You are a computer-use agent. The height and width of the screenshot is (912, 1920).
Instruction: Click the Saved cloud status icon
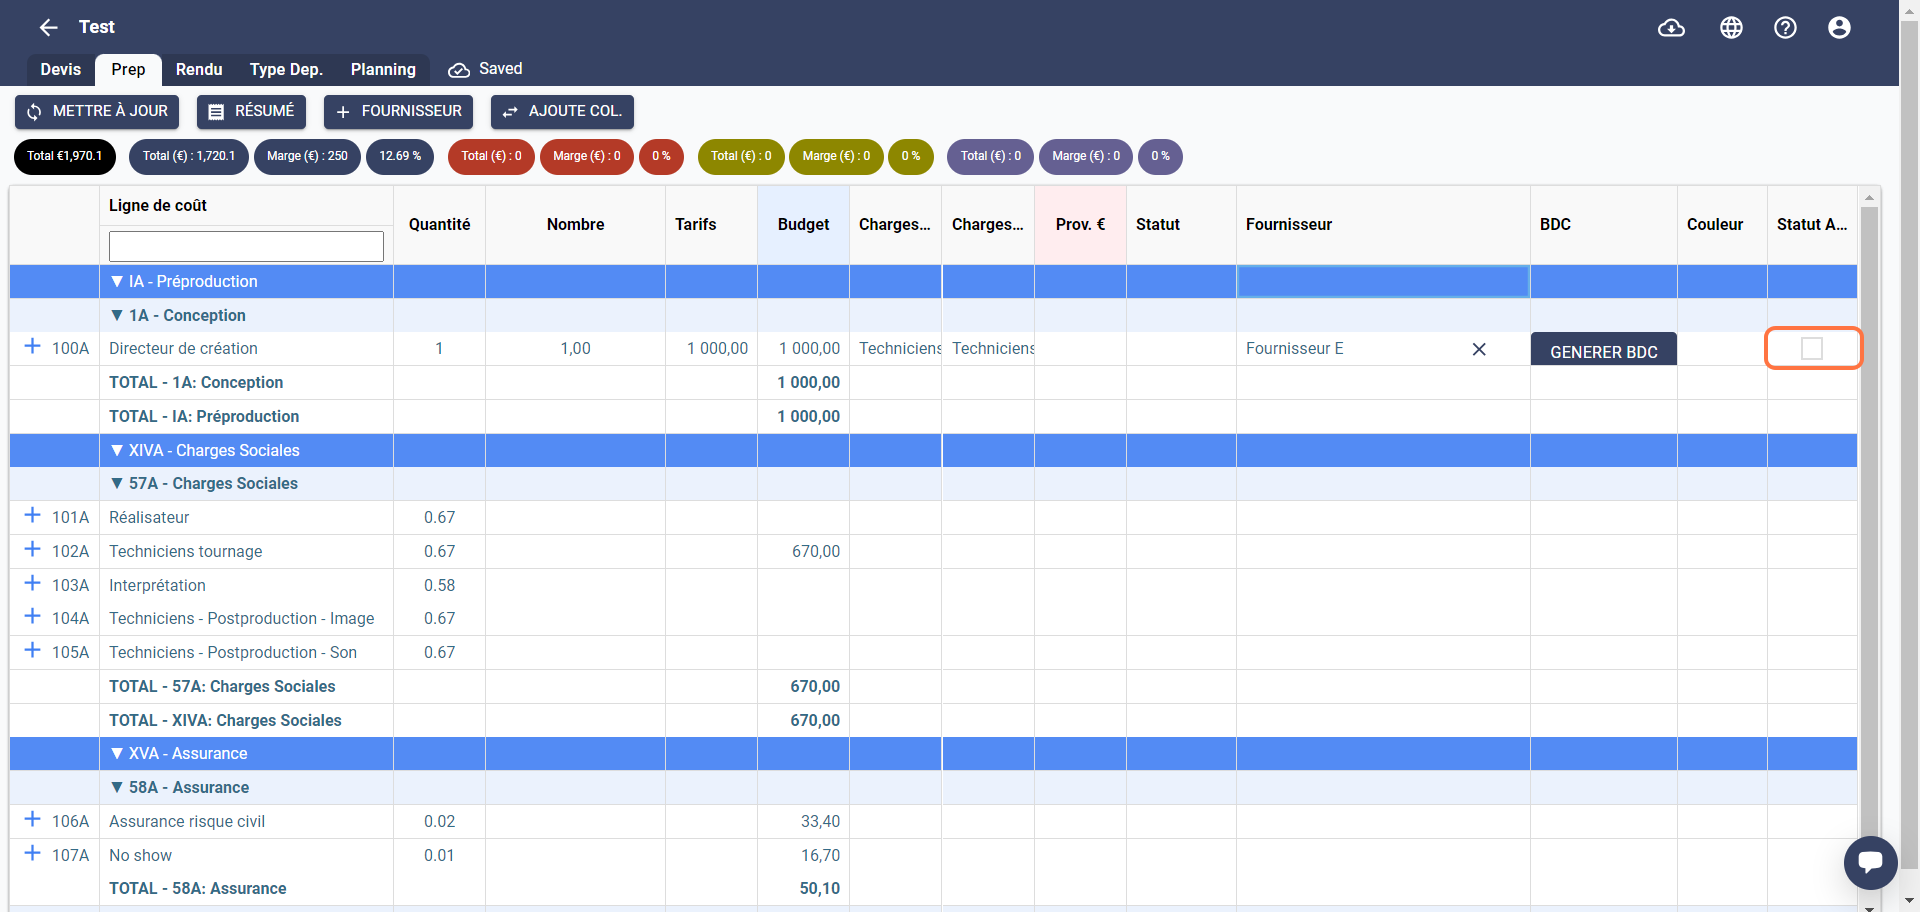click(459, 70)
